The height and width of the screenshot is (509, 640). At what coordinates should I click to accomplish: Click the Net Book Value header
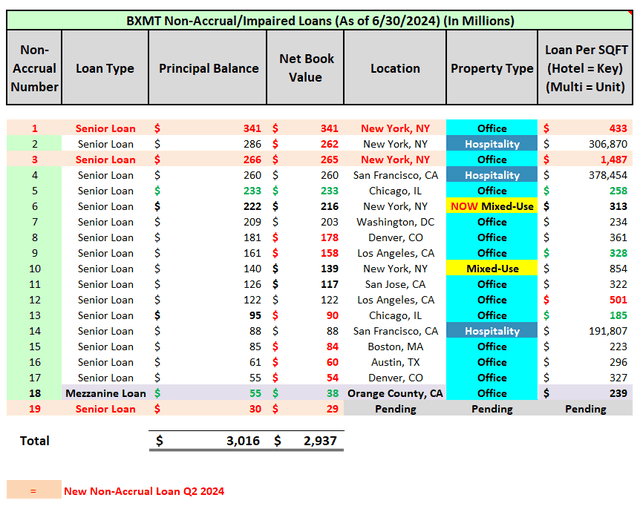click(x=306, y=68)
